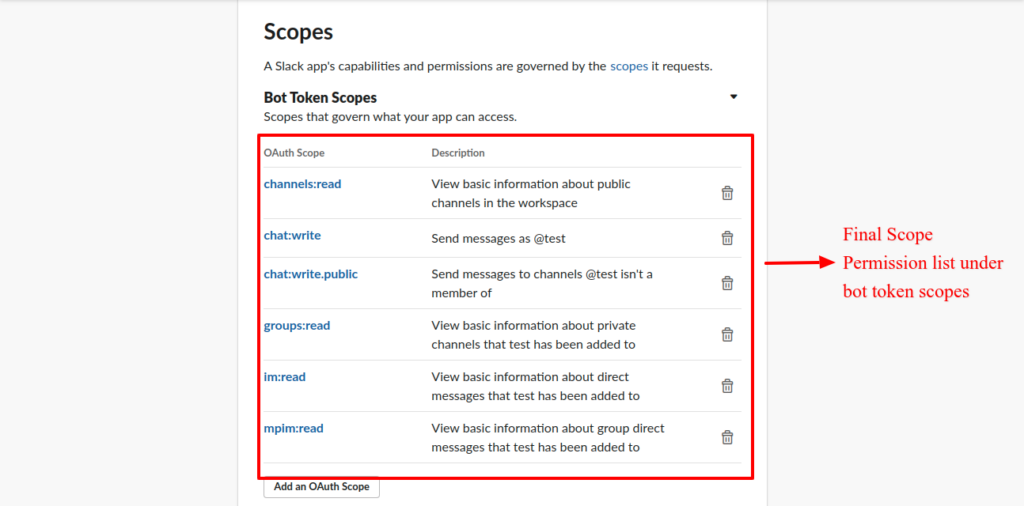Click the main Scopes page heading
The width and height of the screenshot is (1024, 506).
(x=298, y=32)
